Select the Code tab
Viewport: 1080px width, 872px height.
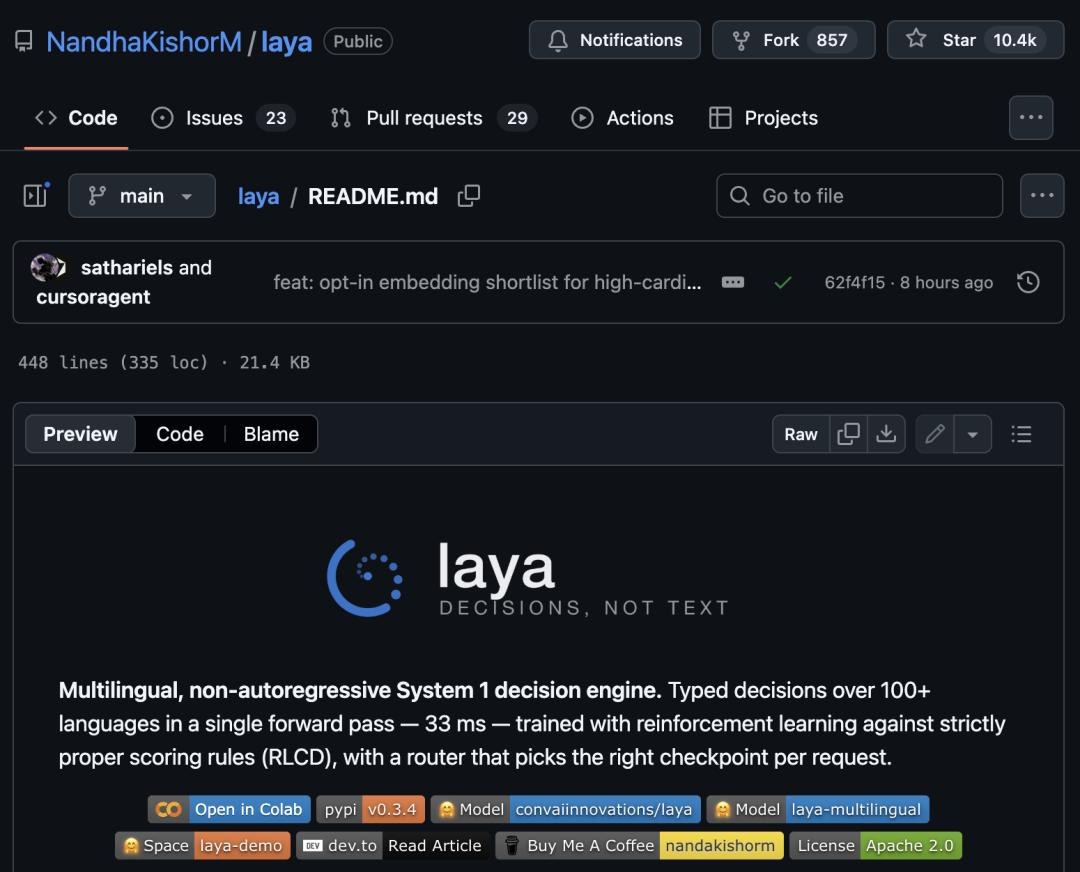pos(76,118)
